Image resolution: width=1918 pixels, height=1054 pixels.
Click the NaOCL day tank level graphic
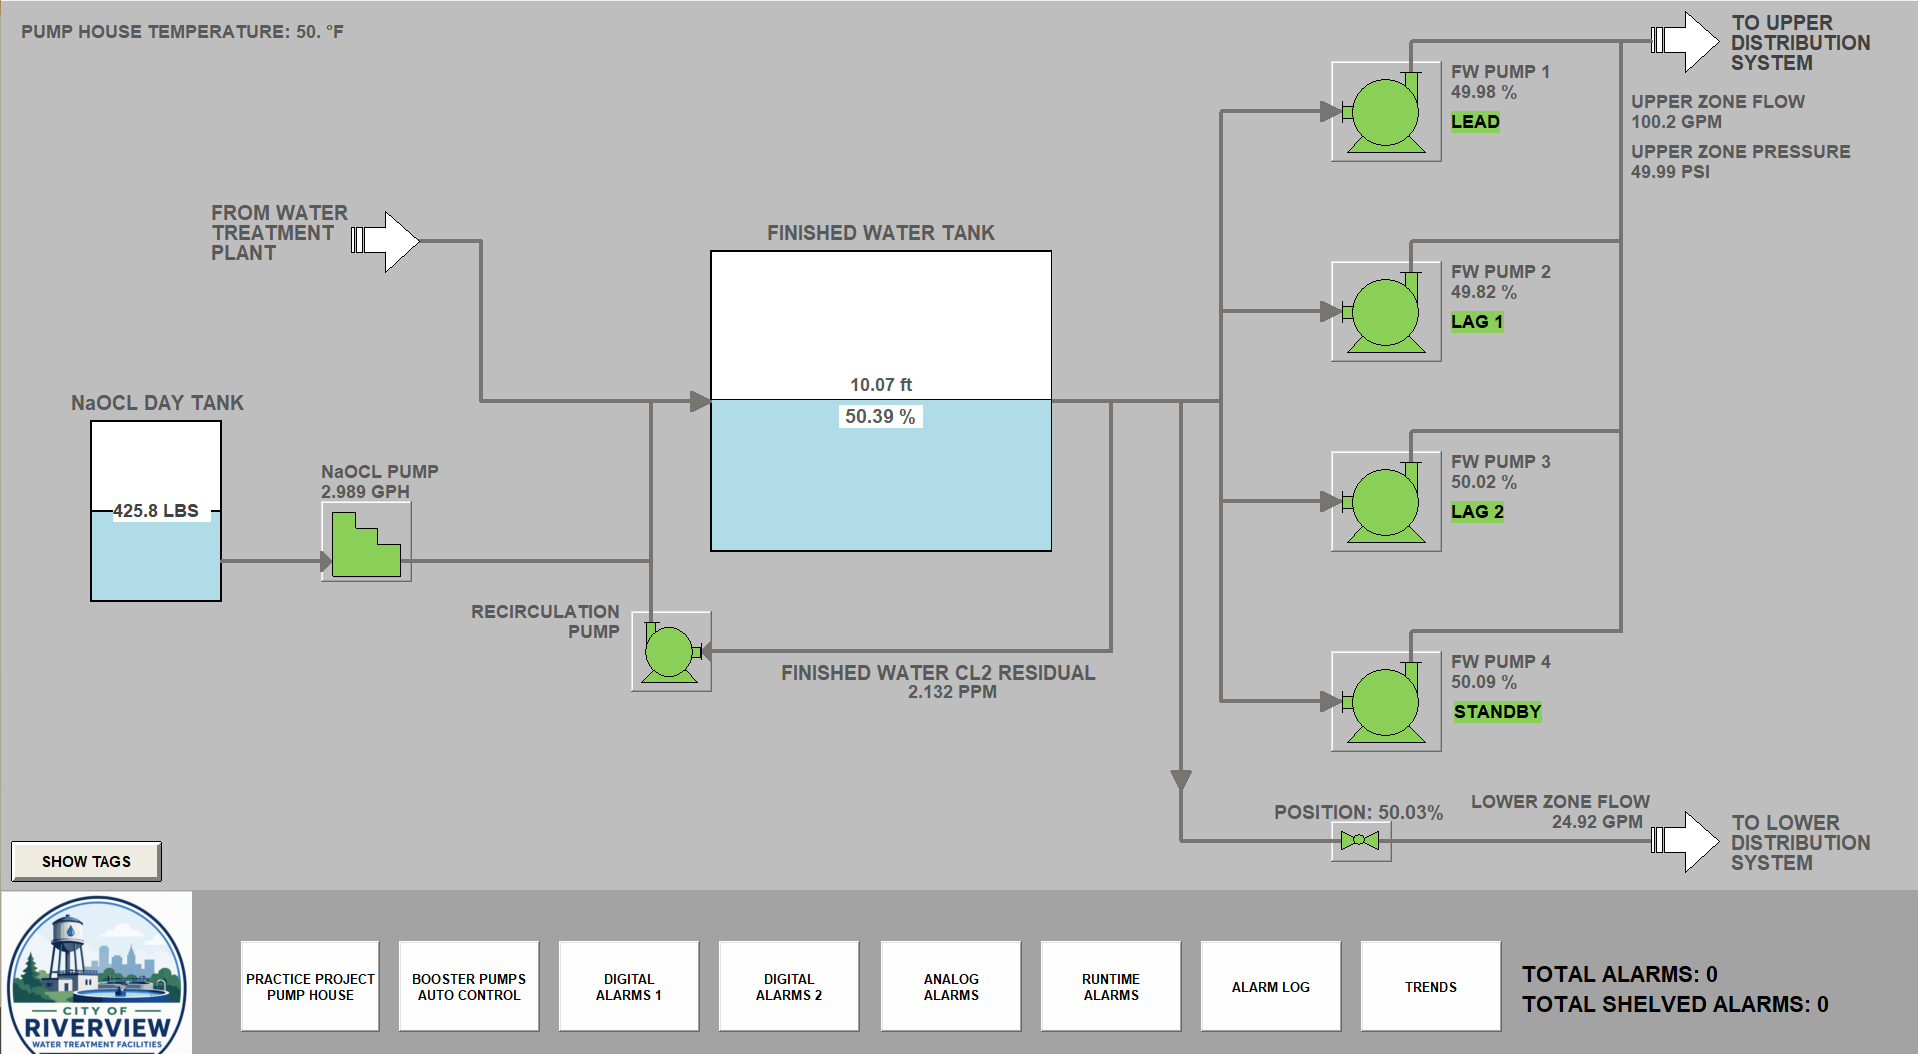point(156,511)
